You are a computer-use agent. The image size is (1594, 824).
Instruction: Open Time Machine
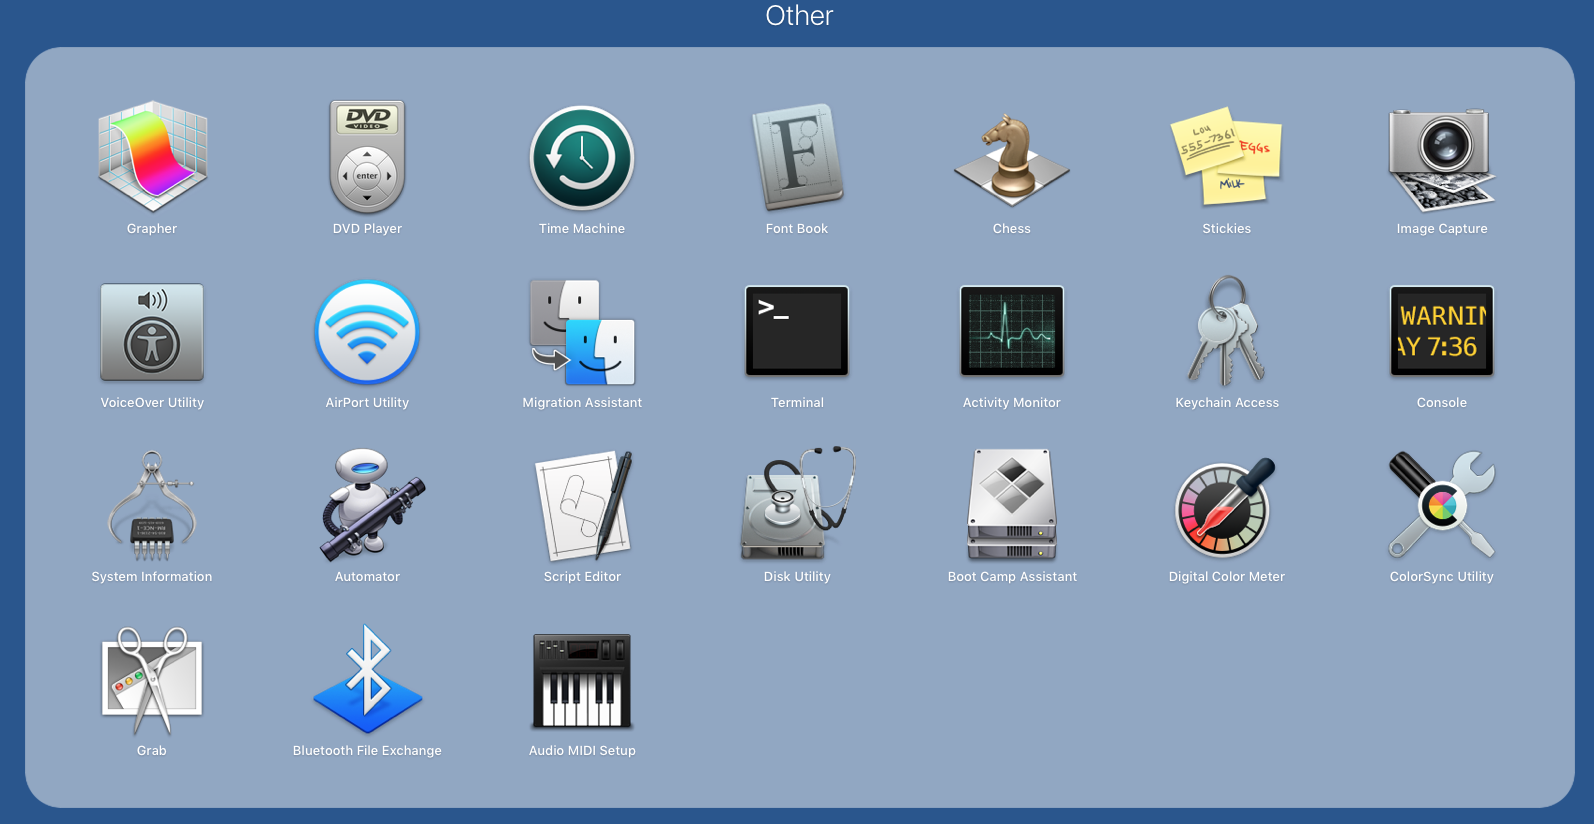click(582, 157)
